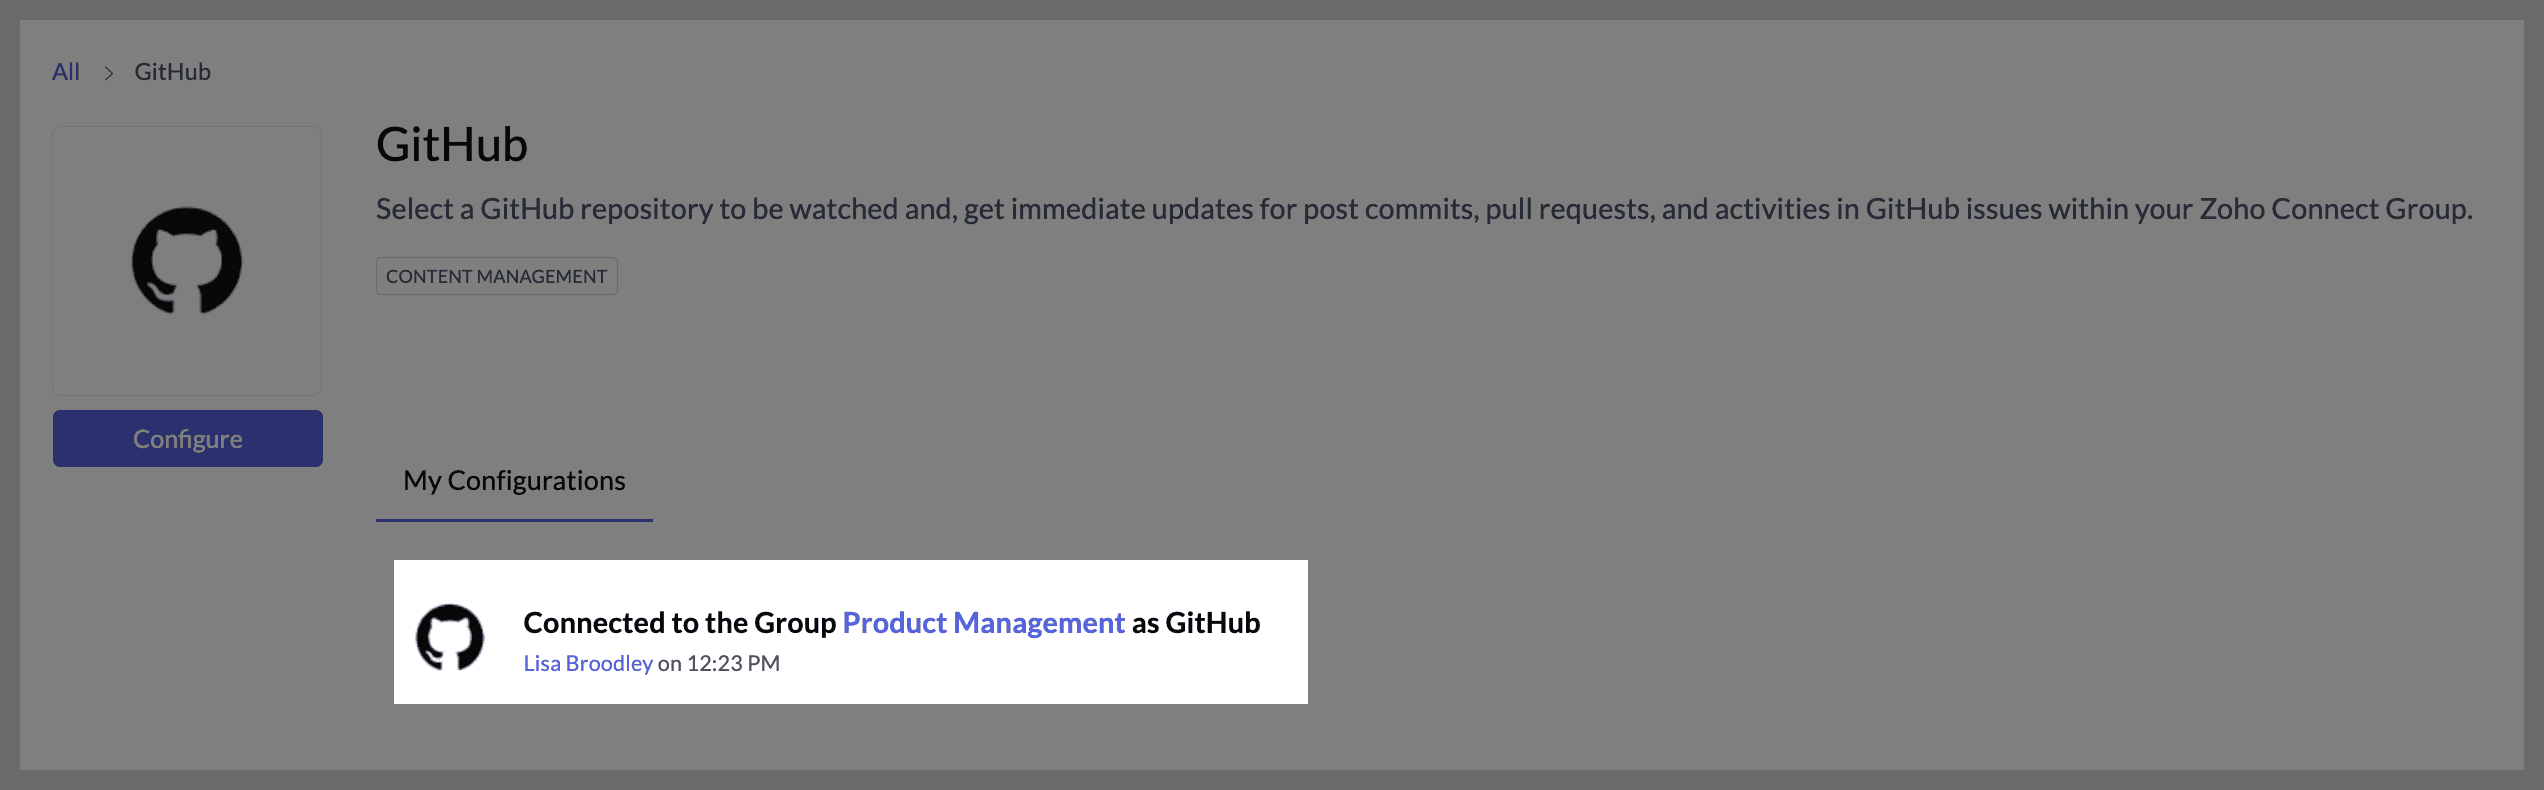Click the breadcrumb arrow separator
The height and width of the screenshot is (790, 2544).
coord(108,73)
